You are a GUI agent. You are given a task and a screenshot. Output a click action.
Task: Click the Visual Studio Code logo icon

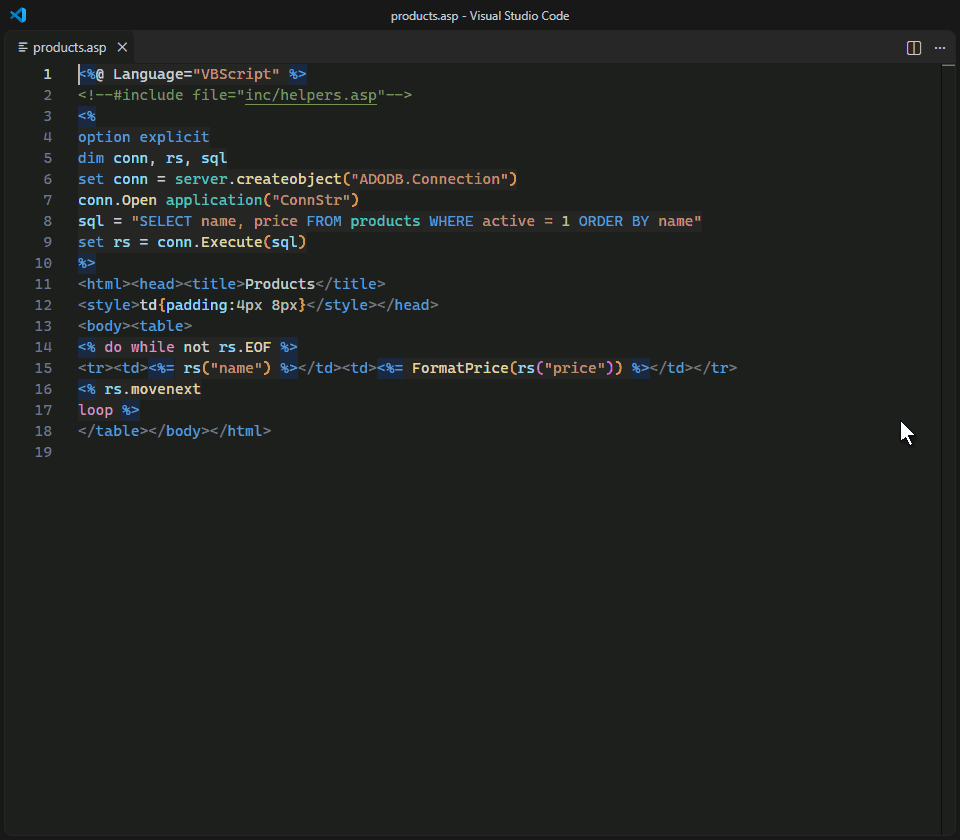(18, 15)
